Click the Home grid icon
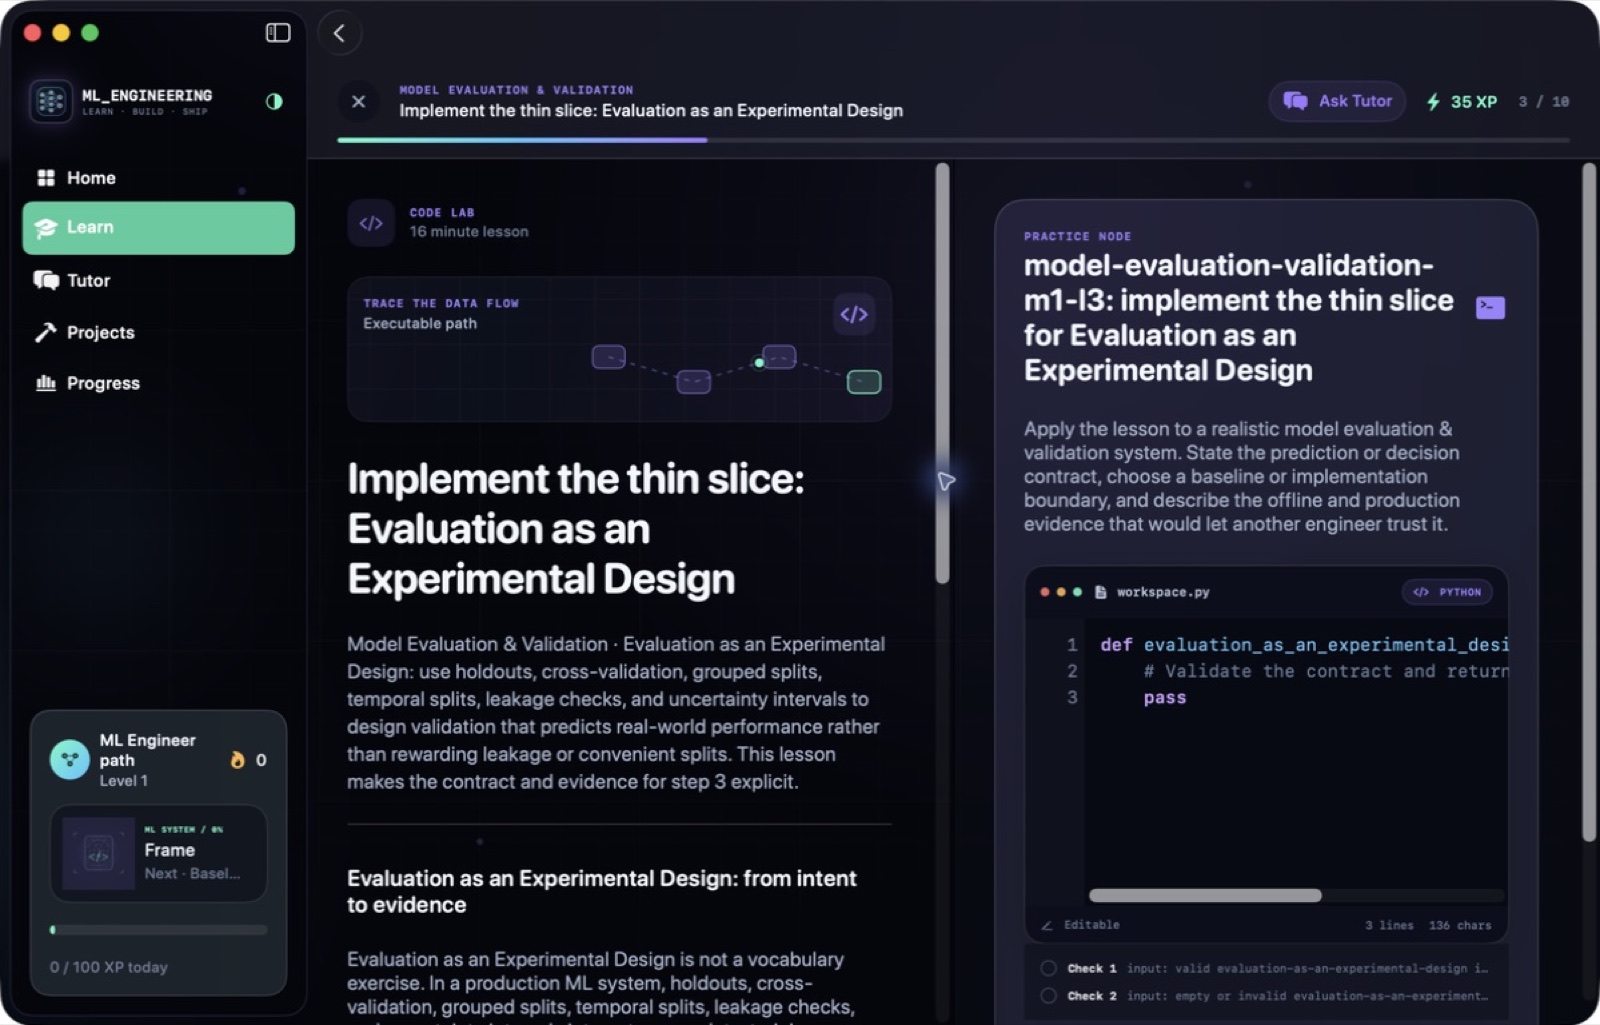 (46, 178)
